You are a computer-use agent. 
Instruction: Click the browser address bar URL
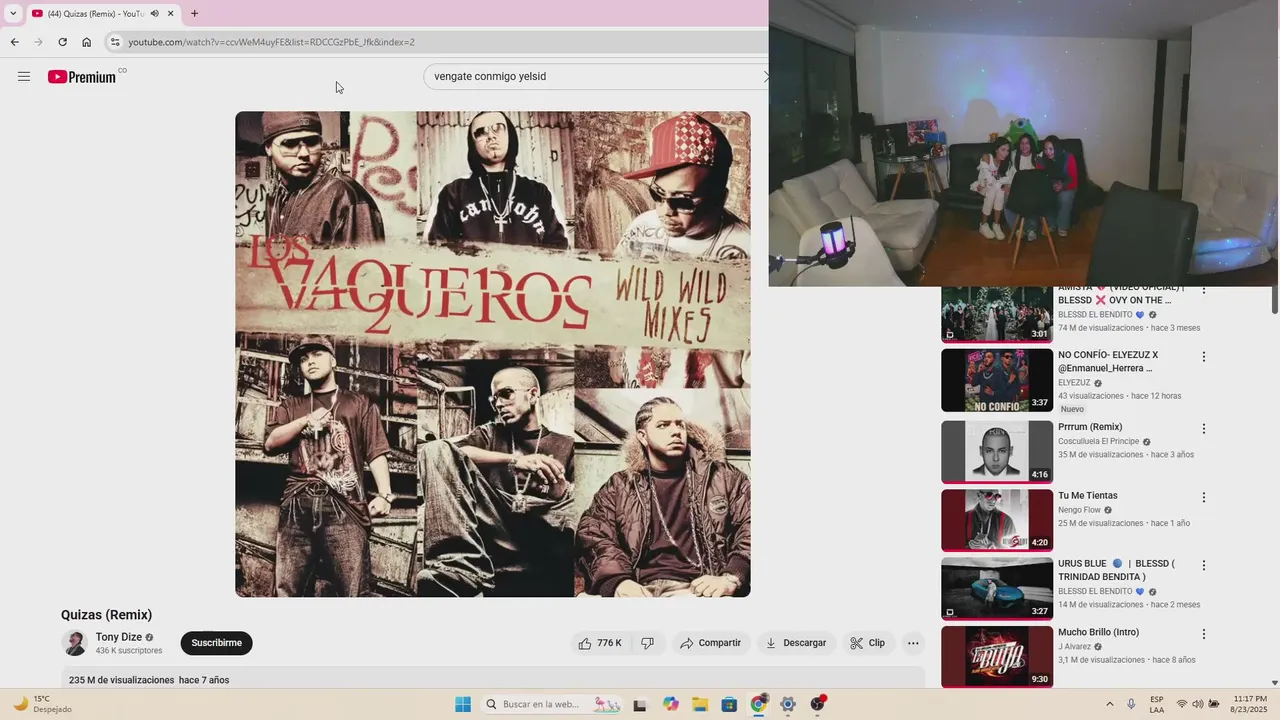point(271,42)
